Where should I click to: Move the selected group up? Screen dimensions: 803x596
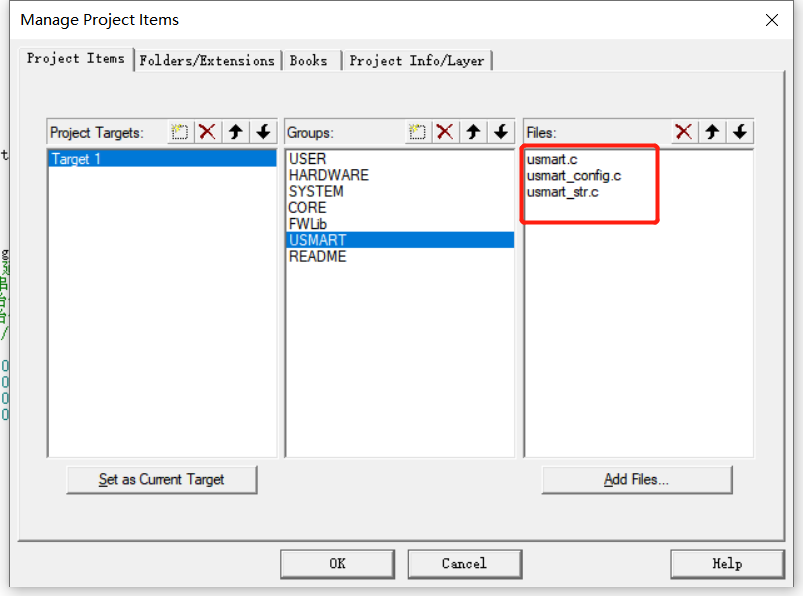pyautogui.click(x=473, y=132)
